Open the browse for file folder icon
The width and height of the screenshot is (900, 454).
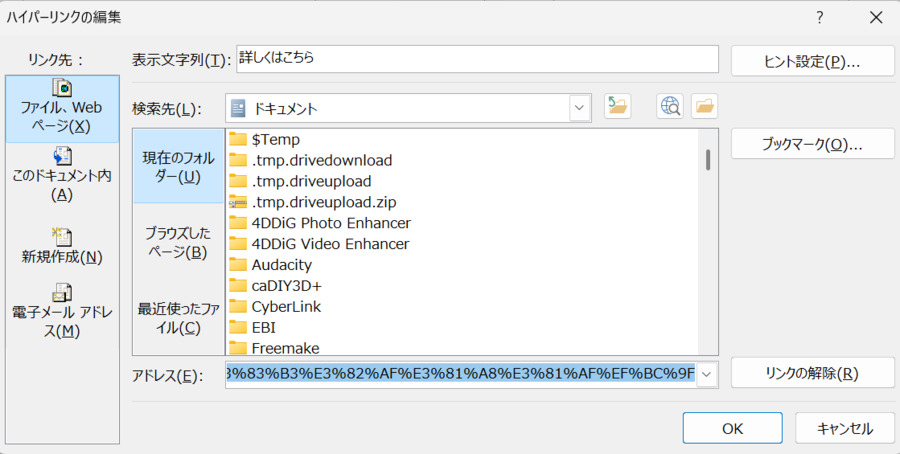click(704, 107)
